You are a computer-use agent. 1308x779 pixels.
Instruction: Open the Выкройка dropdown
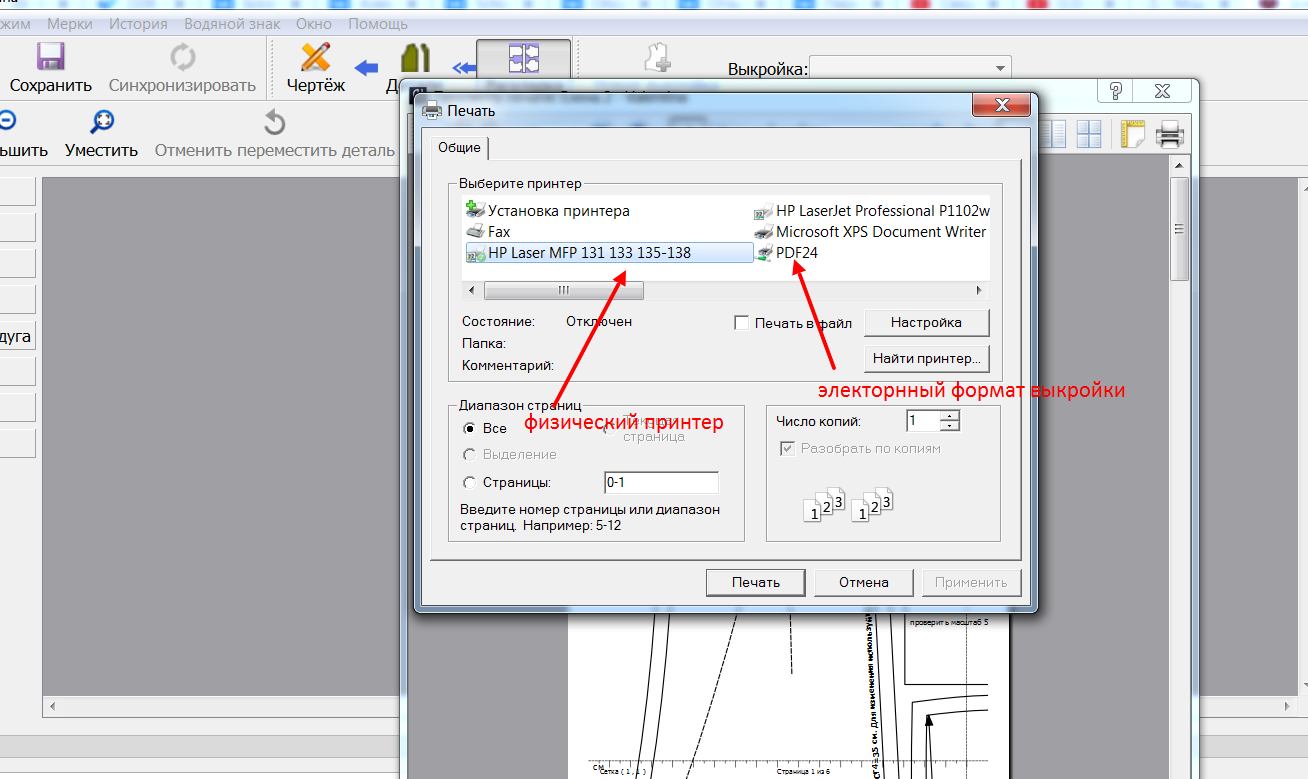tap(1000, 69)
